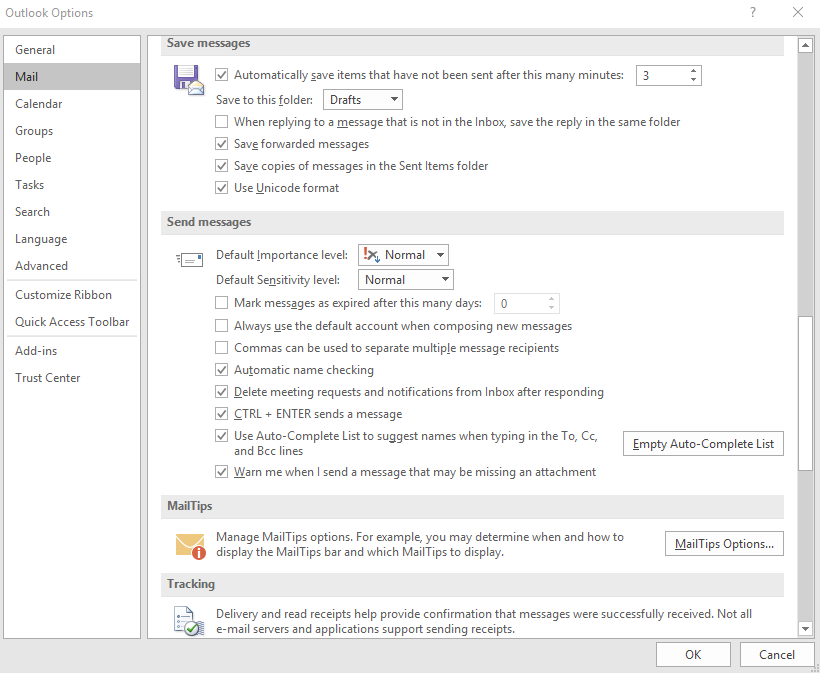The height and width of the screenshot is (673, 820).
Task: Click the Save messages floppy disk icon
Action: [x=188, y=80]
